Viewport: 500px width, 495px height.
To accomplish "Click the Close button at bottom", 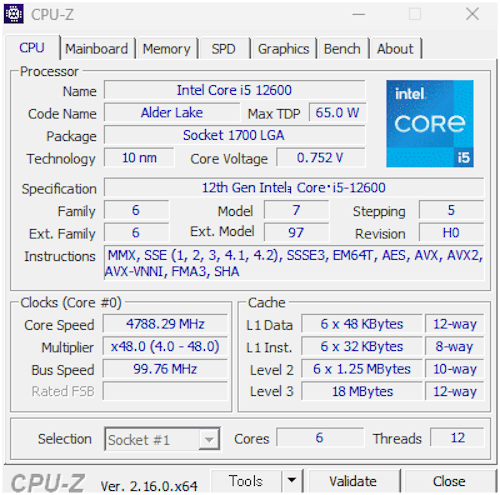I will pos(449,481).
